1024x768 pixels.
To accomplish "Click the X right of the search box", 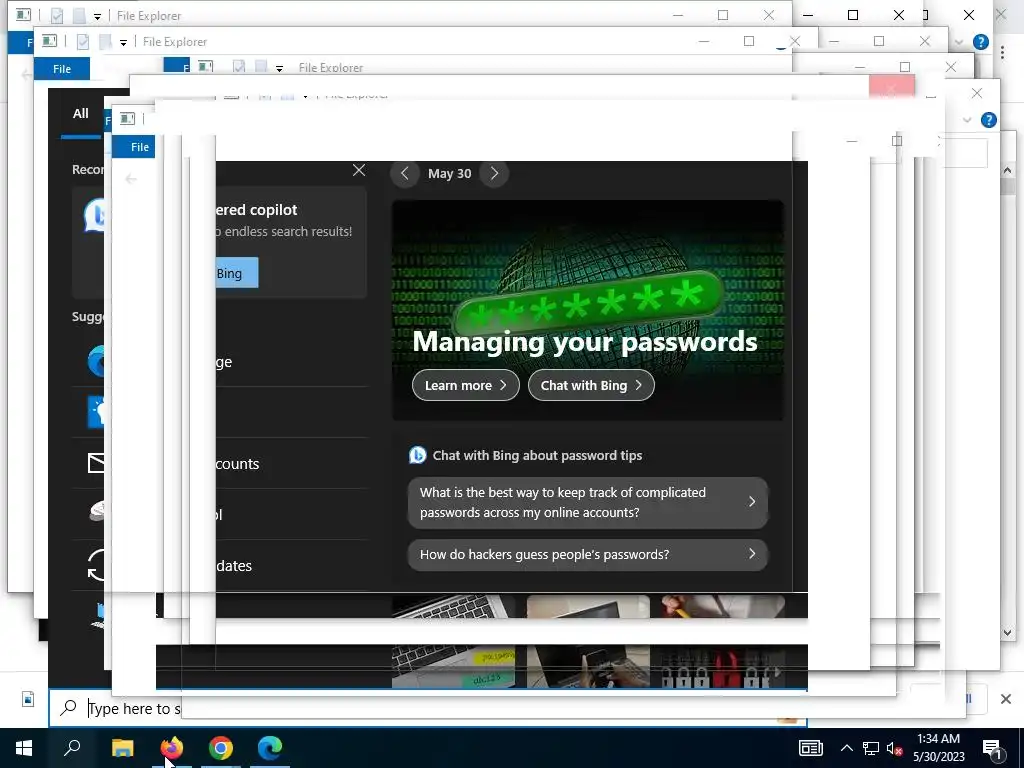I will 1006,699.
